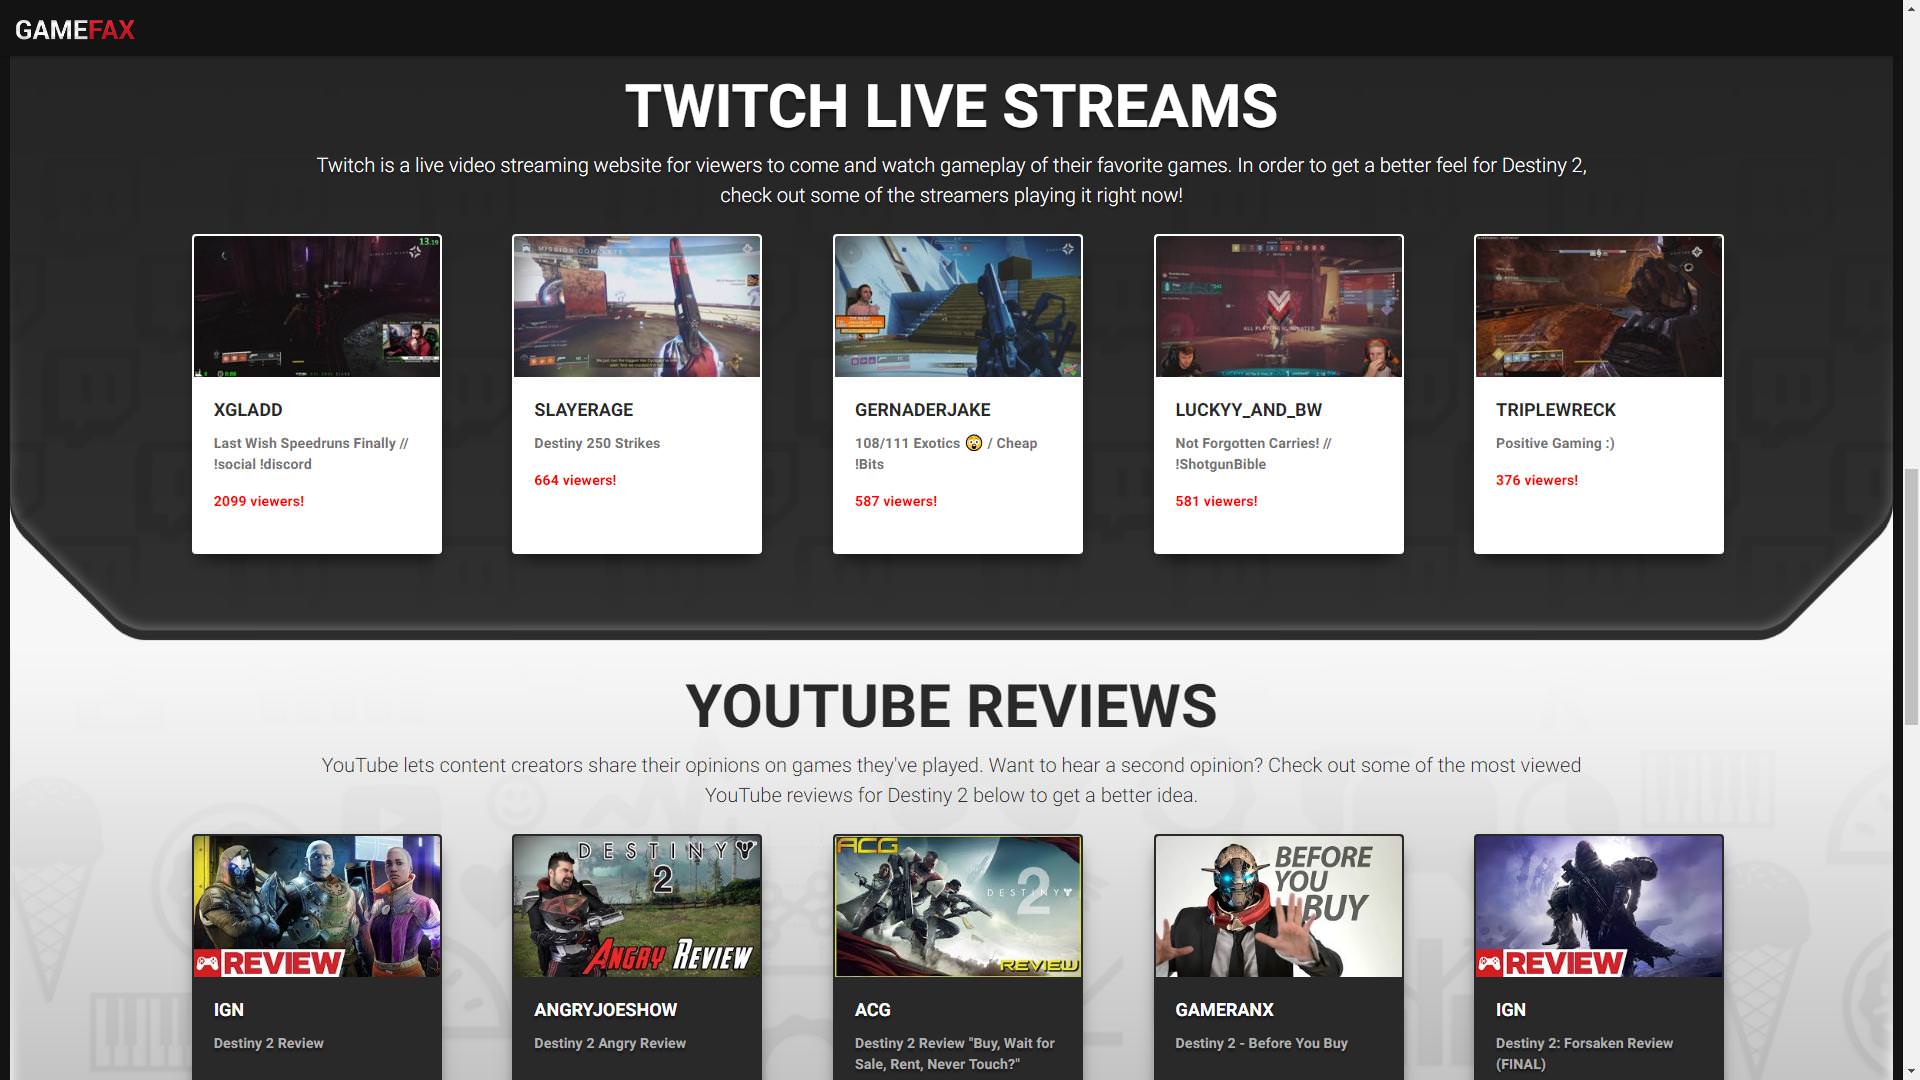Click the '664 viewers!' count
Image resolution: width=1920 pixels, height=1080 pixels.
pyautogui.click(x=575, y=480)
